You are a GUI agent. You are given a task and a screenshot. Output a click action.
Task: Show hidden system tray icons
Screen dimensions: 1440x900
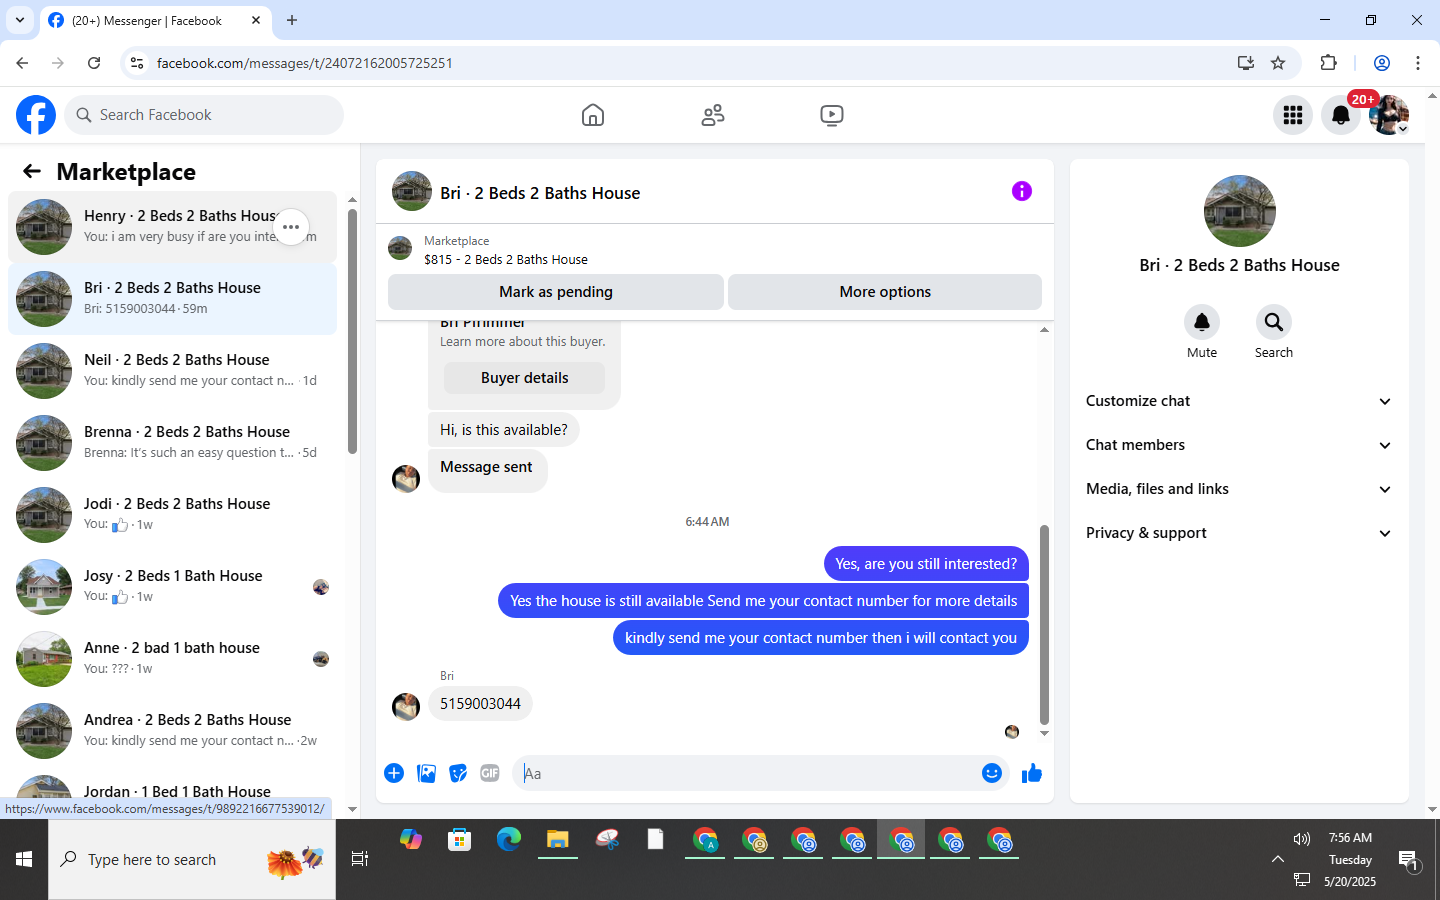[x=1278, y=859]
